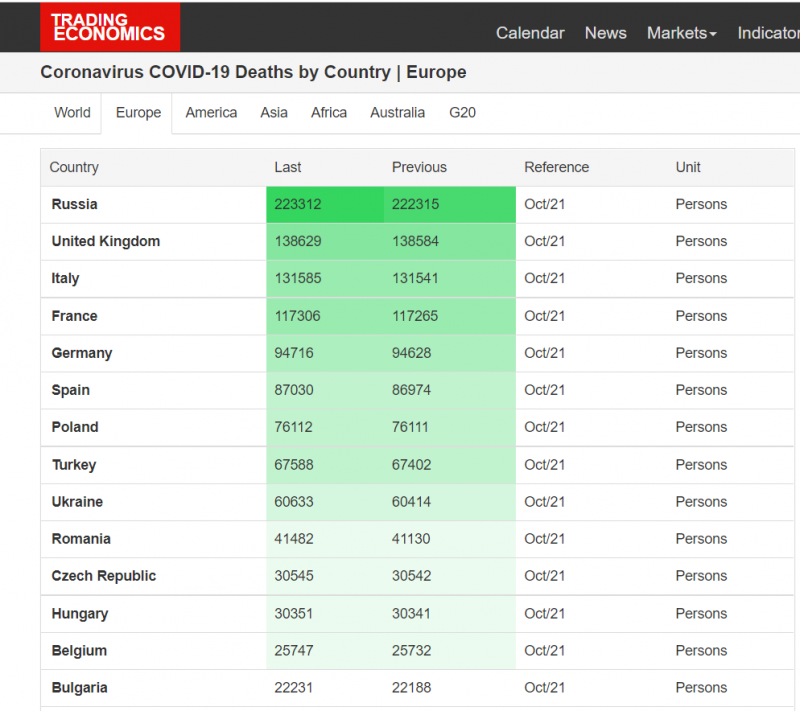Click Ukraine's last value 60633
800x711 pixels.
294,502
